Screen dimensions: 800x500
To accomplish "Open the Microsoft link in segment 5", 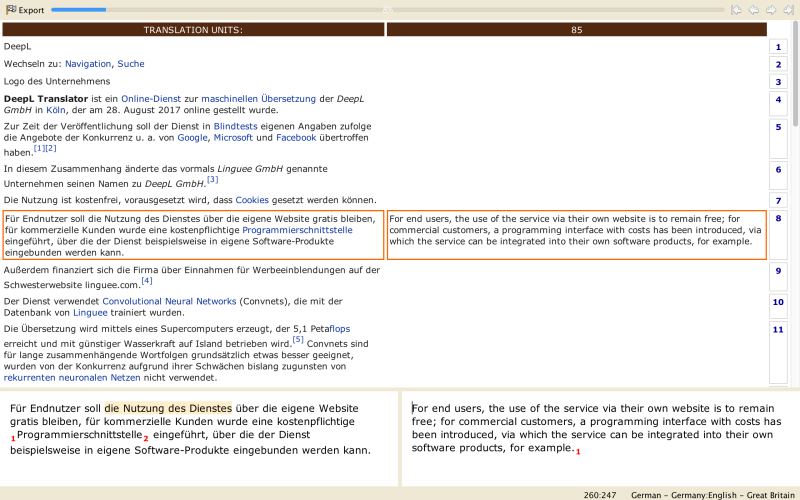I will [233, 138].
